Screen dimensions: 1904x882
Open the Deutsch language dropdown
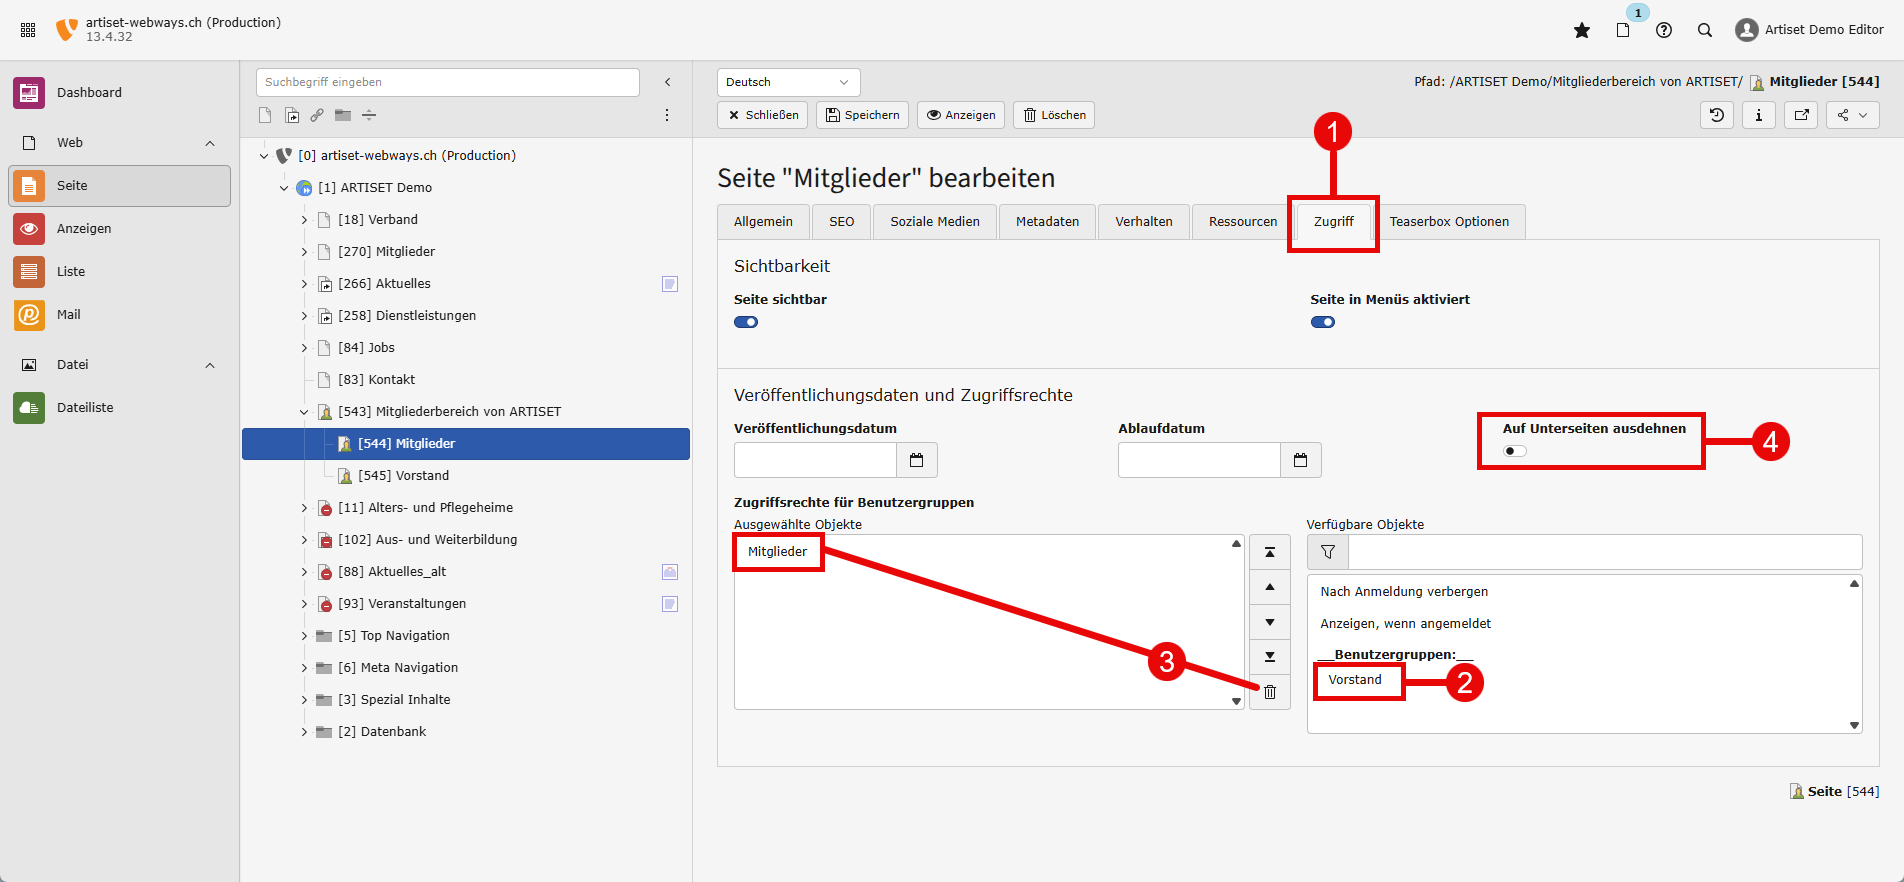(x=788, y=82)
